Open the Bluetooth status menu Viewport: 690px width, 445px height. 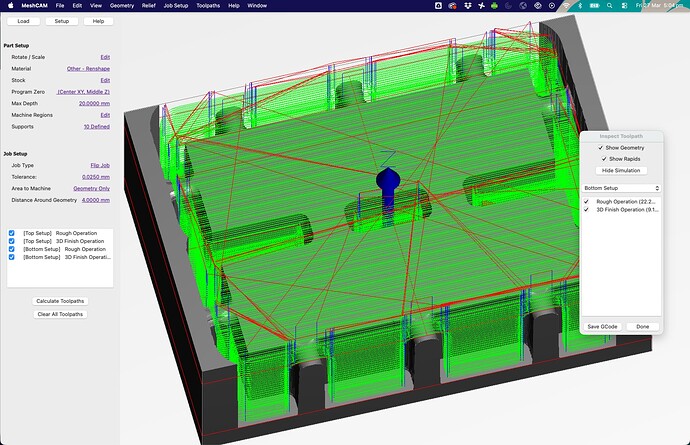click(x=580, y=6)
